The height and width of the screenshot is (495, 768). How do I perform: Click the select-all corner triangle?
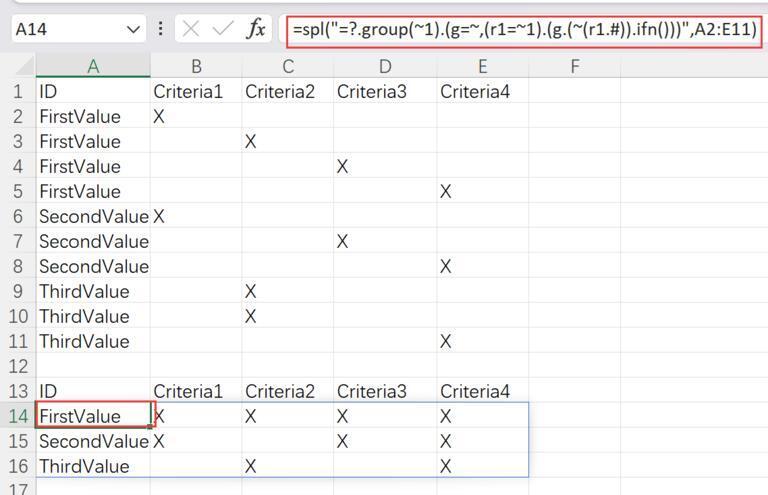pyautogui.click(x=24, y=66)
